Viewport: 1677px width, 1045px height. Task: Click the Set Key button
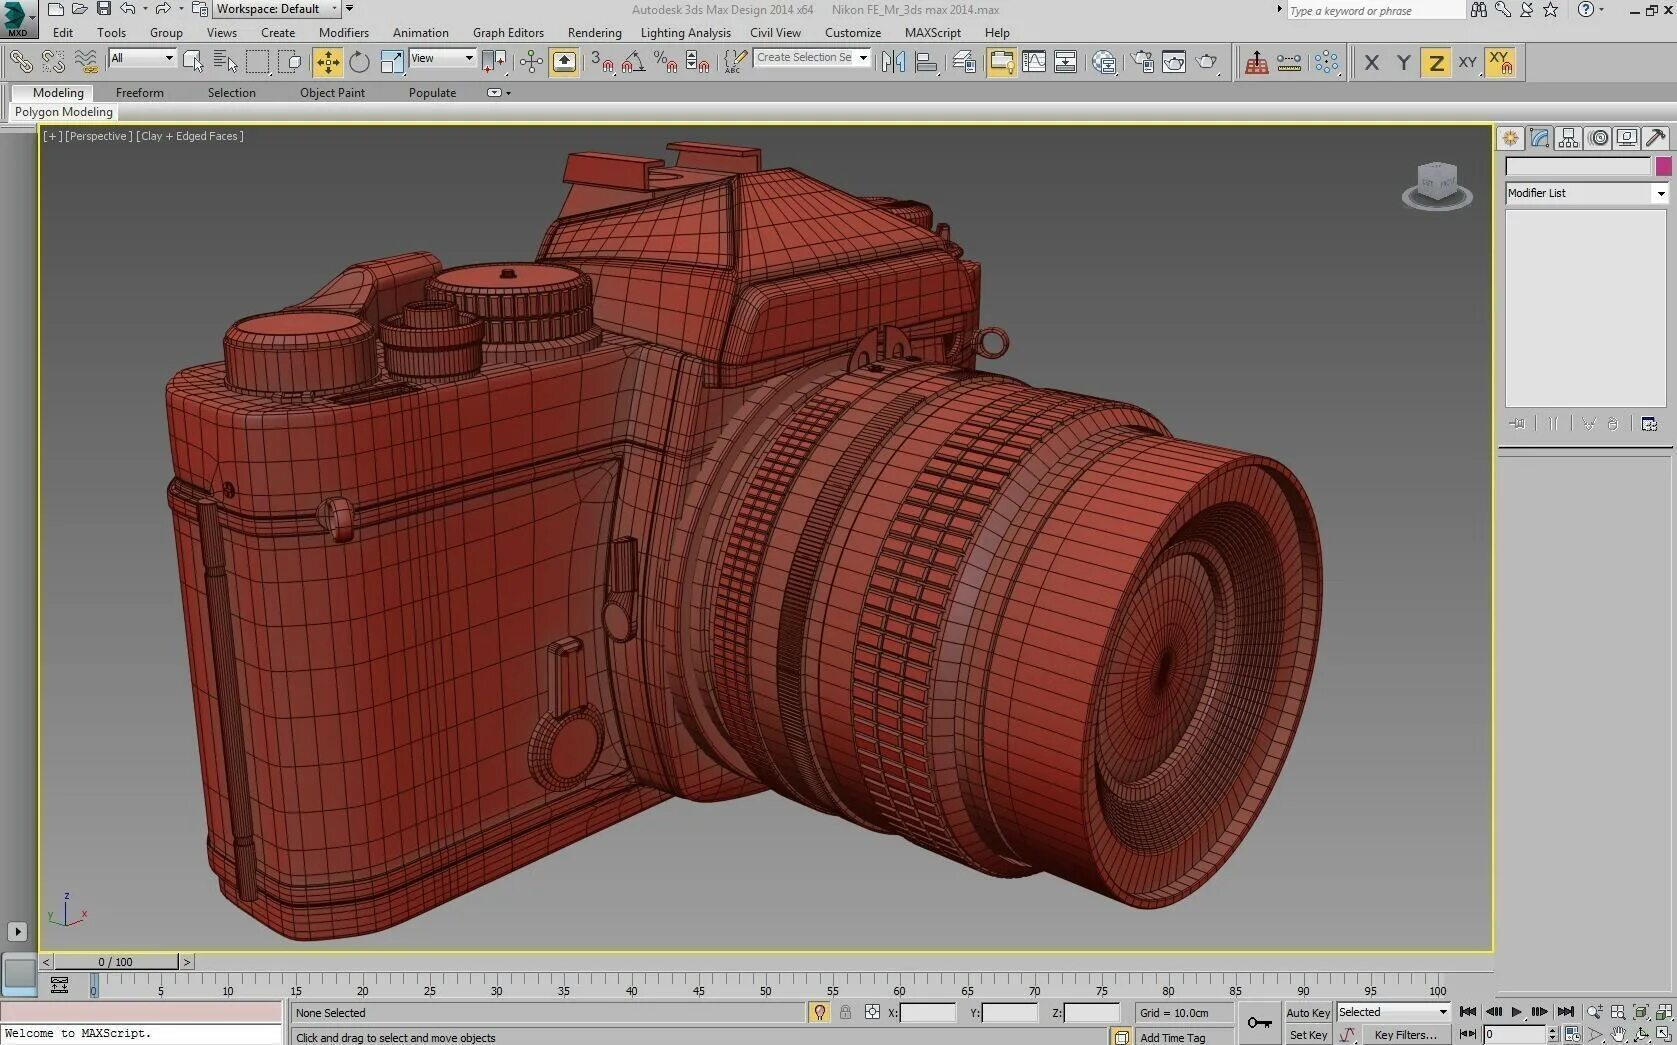(1308, 1035)
